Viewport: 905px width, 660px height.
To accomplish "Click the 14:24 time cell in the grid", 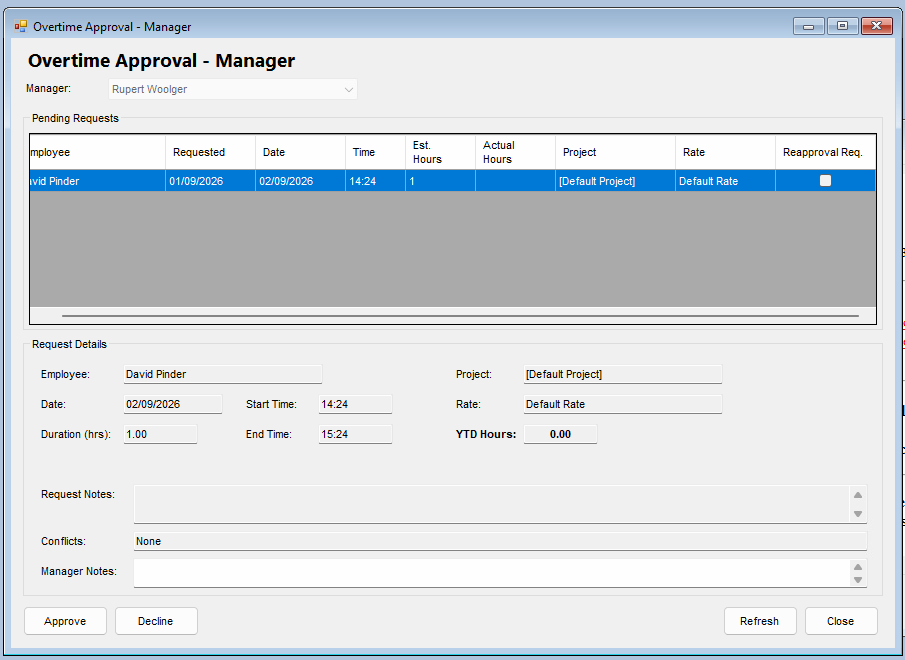I will click(375, 181).
